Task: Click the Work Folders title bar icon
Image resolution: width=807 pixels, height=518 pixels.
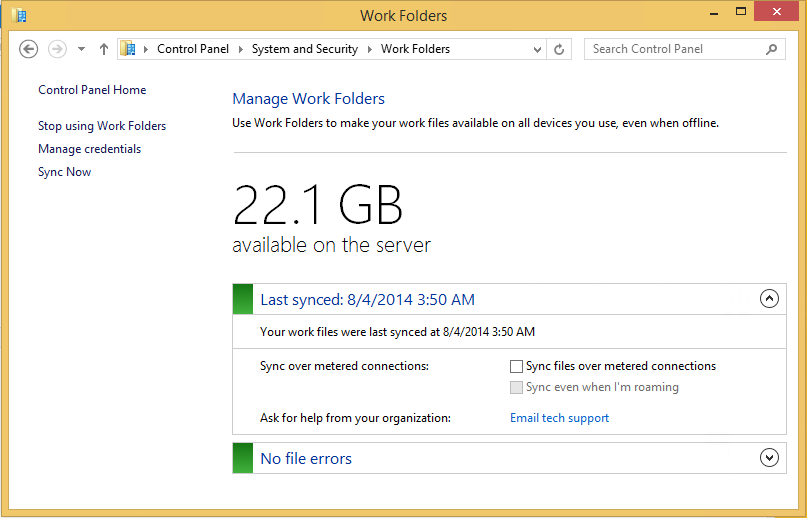Action: tap(19, 15)
